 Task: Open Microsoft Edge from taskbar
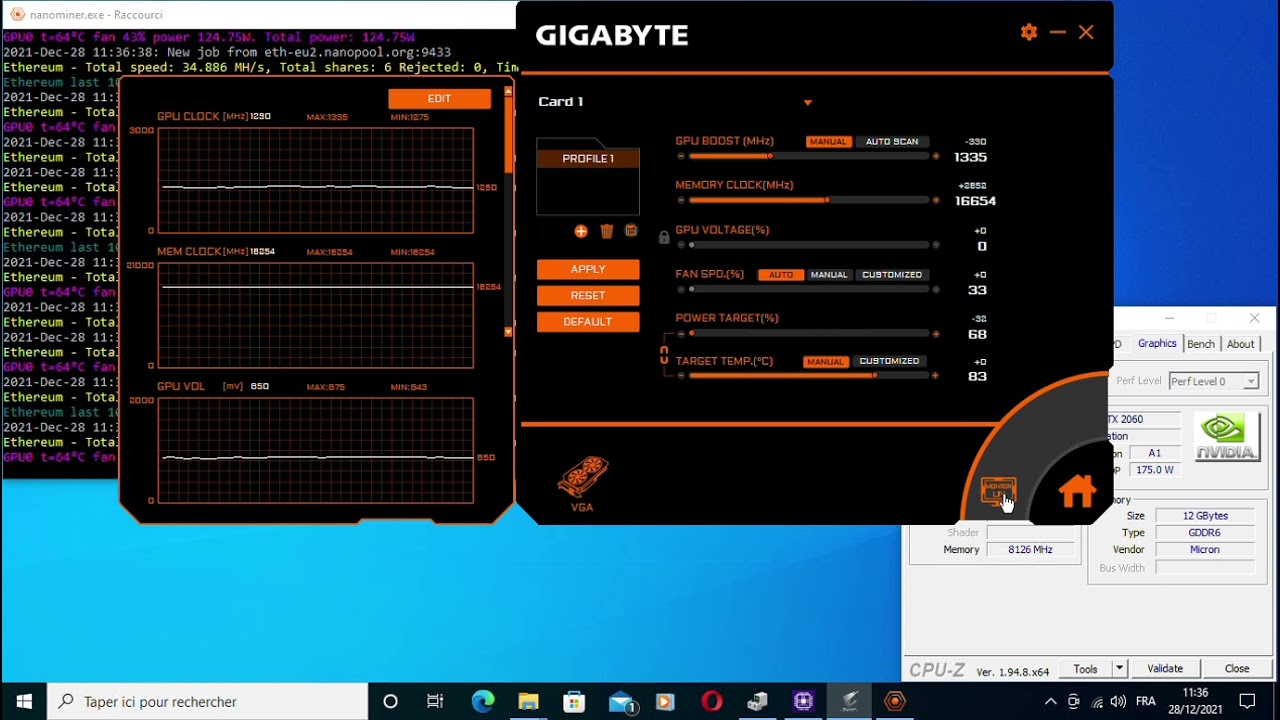click(x=483, y=701)
